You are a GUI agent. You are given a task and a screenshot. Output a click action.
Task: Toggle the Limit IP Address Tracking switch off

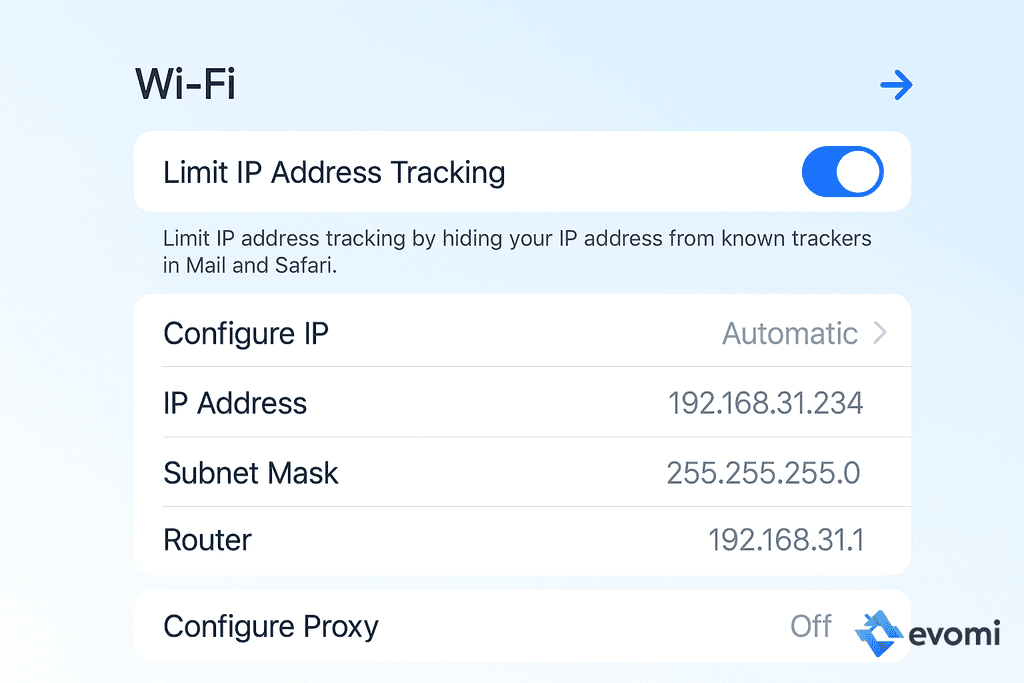pyautogui.click(x=842, y=171)
